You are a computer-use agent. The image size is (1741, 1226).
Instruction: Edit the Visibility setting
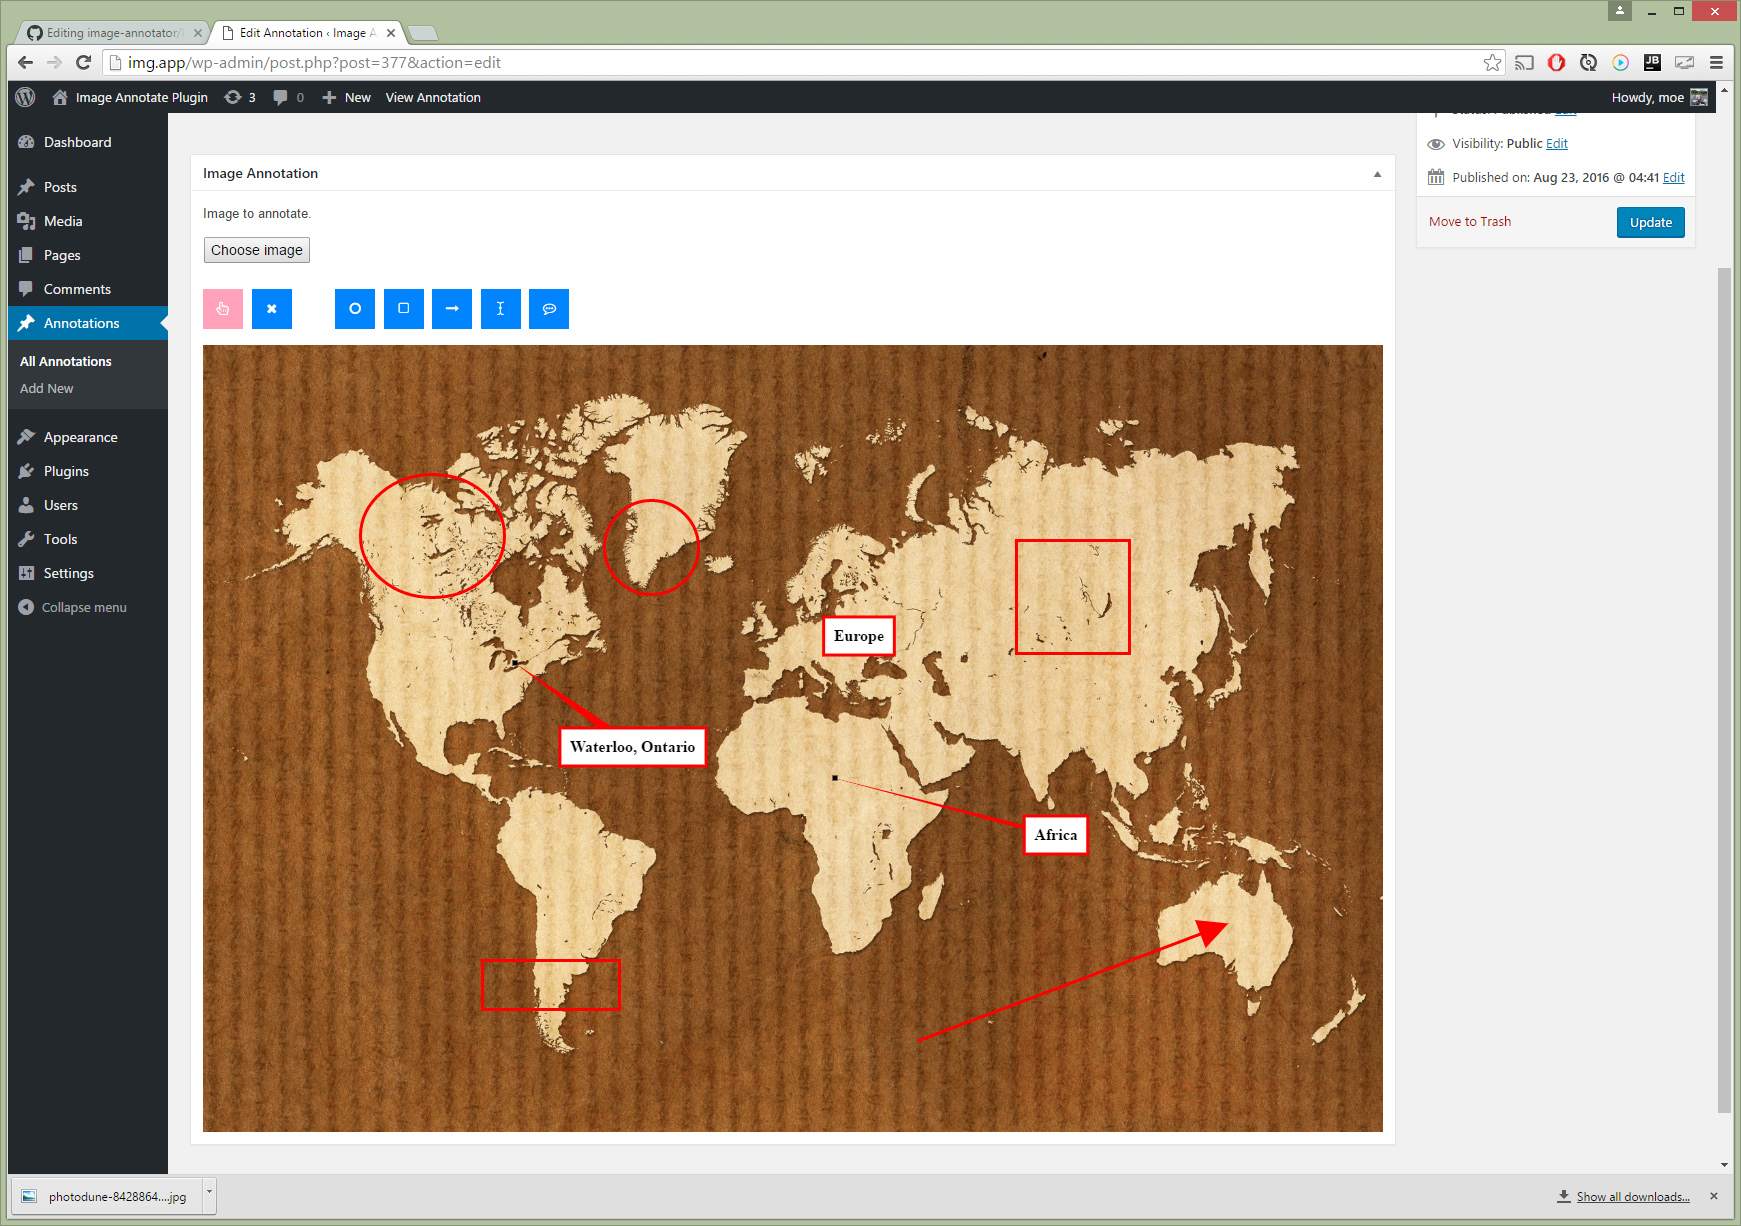tap(1556, 144)
